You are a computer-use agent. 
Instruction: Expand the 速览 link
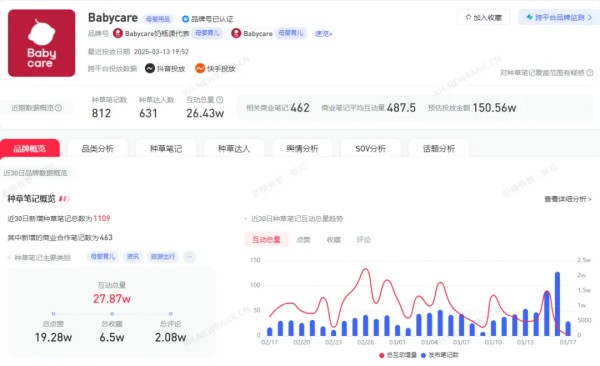(323, 34)
